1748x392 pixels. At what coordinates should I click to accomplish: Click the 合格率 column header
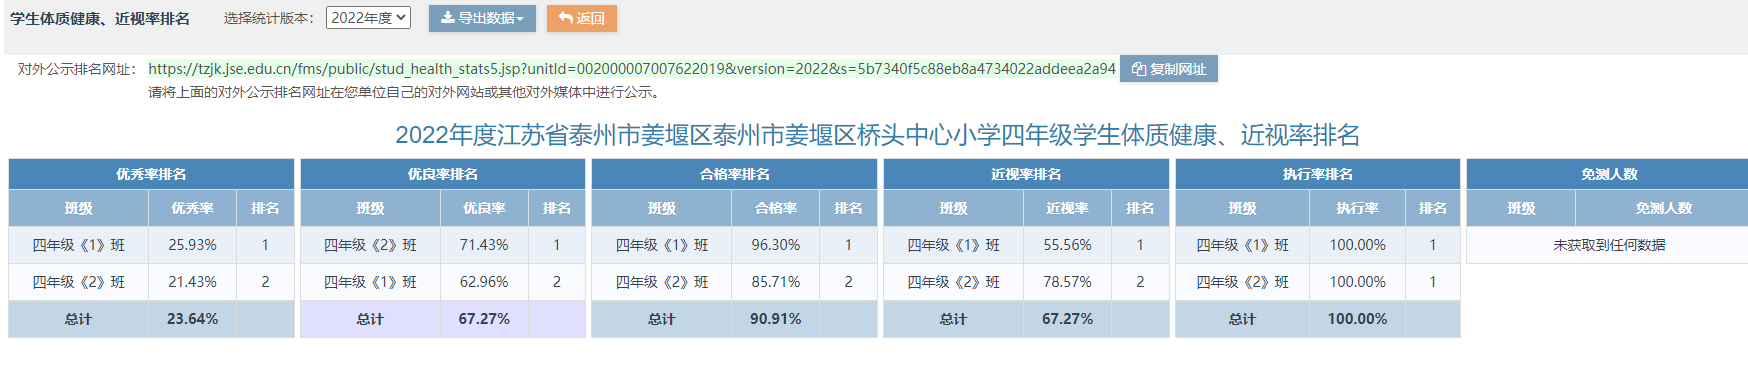tap(776, 208)
